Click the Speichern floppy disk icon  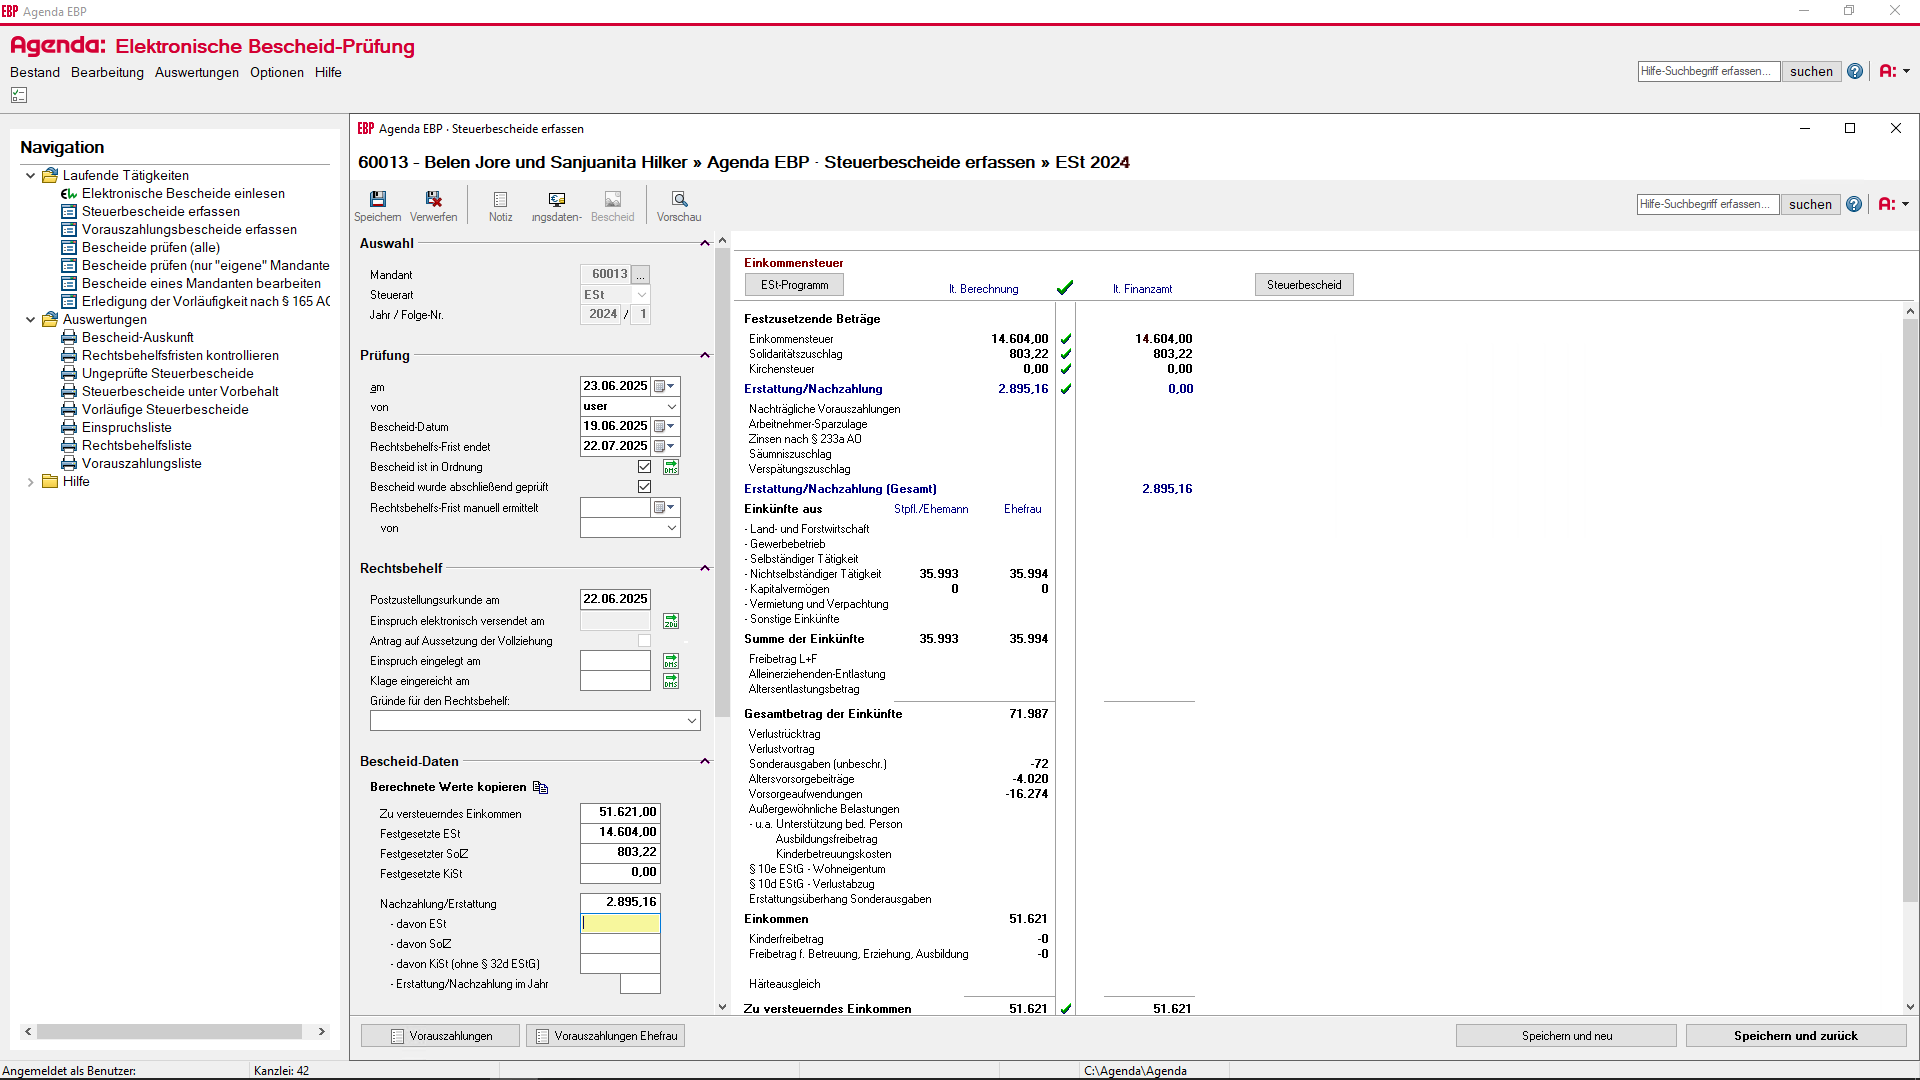coord(377,200)
